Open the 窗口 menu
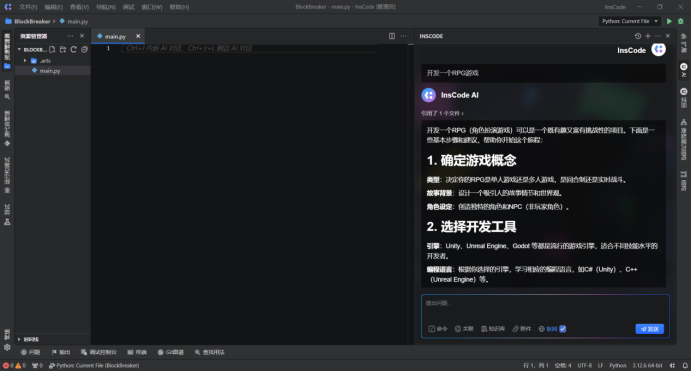The width and height of the screenshot is (692, 371). click(x=152, y=7)
